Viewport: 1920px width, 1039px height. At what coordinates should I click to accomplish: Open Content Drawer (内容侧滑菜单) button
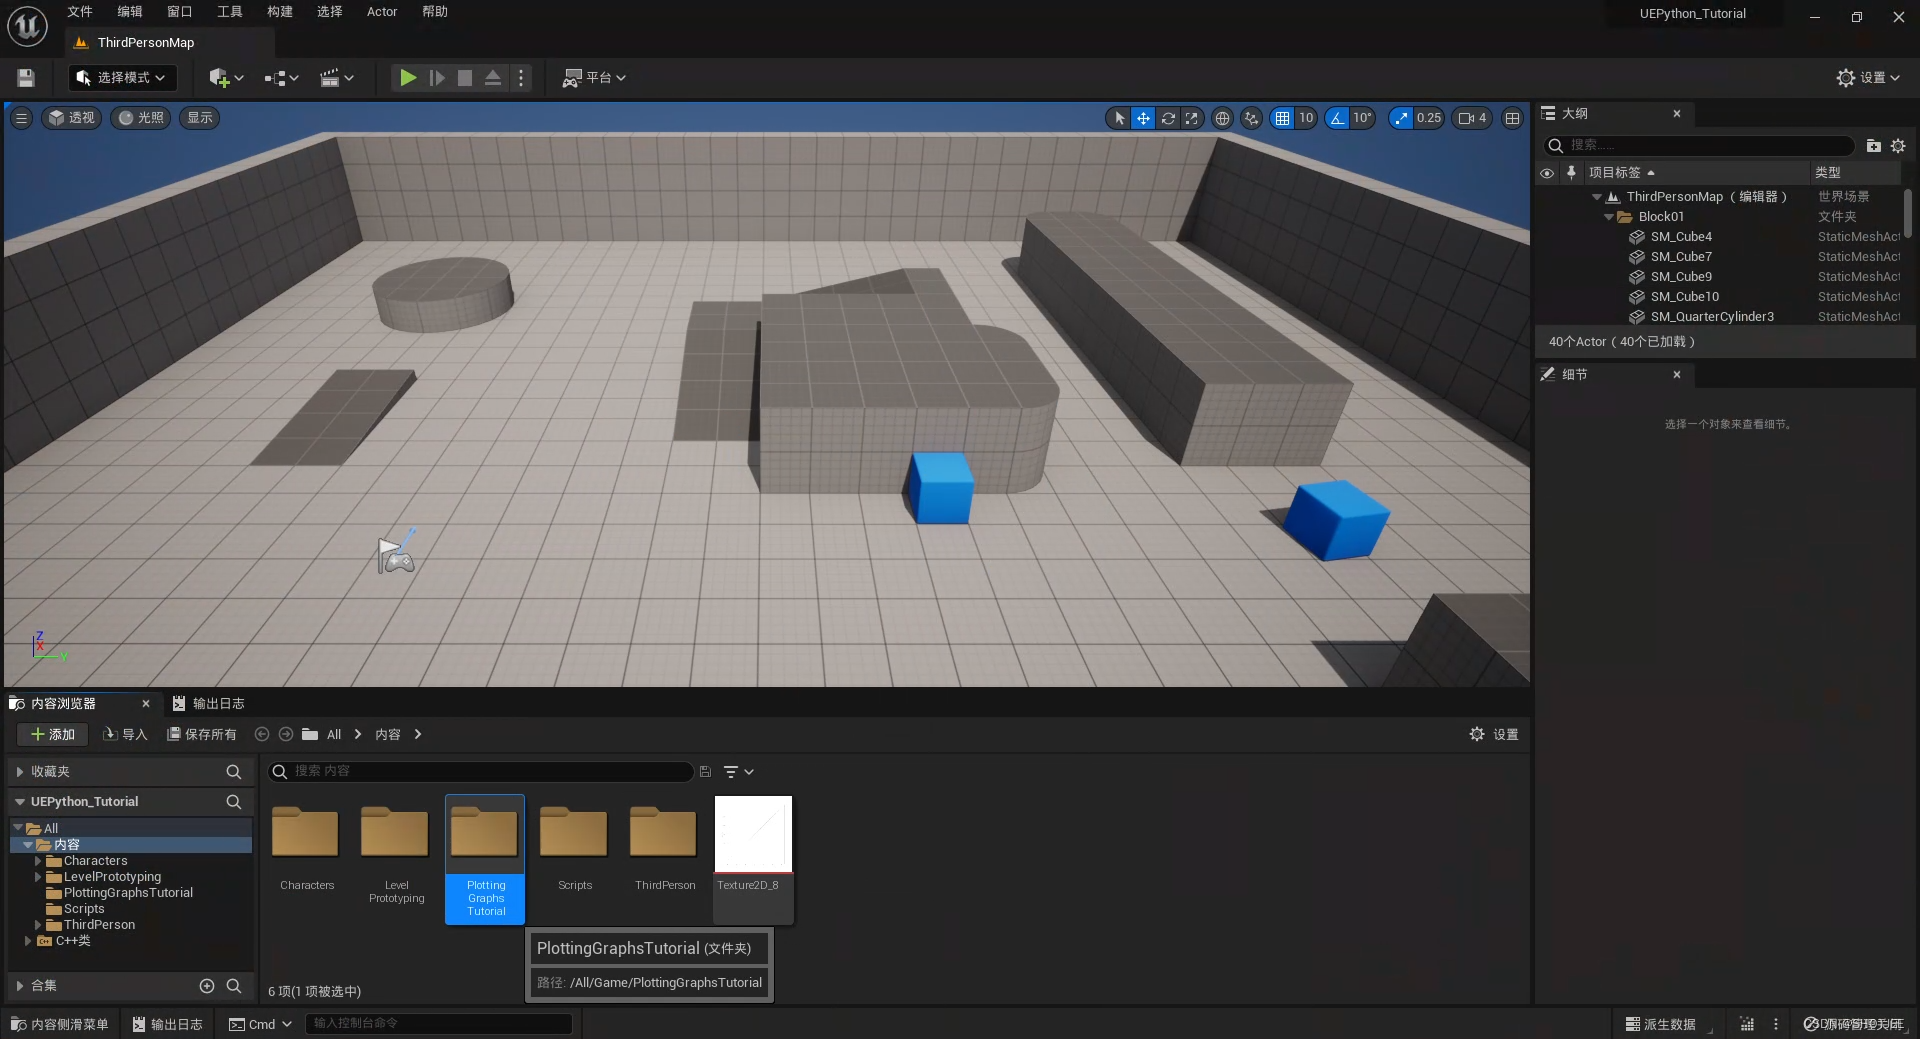pos(60,1025)
